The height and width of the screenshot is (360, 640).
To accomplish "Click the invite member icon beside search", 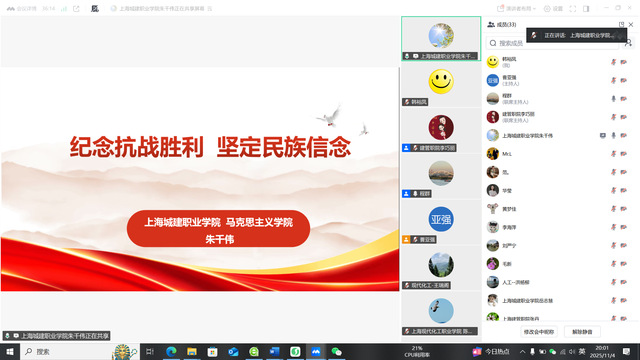I will point(628,43).
